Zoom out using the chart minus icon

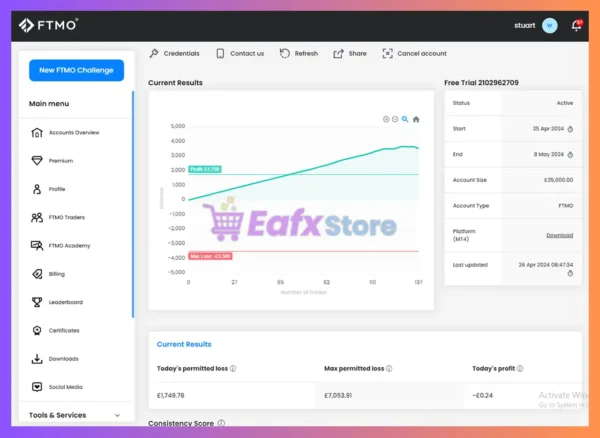pos(395,119)
